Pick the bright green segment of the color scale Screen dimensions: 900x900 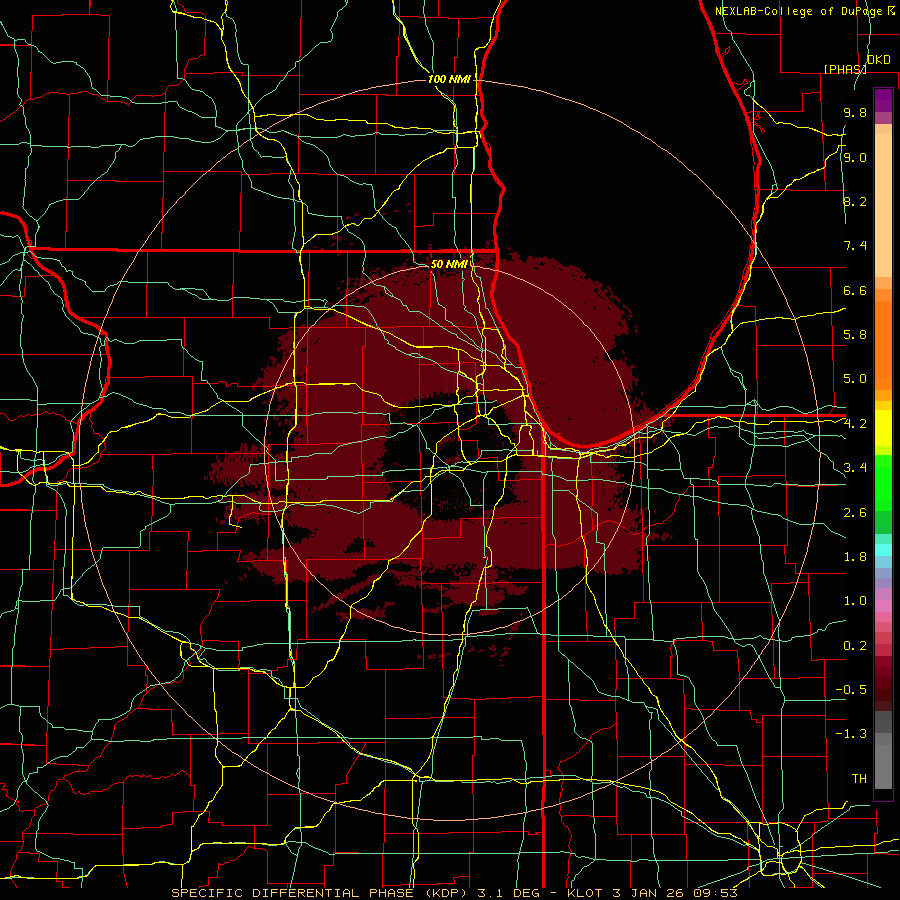(x=883, y=483)
